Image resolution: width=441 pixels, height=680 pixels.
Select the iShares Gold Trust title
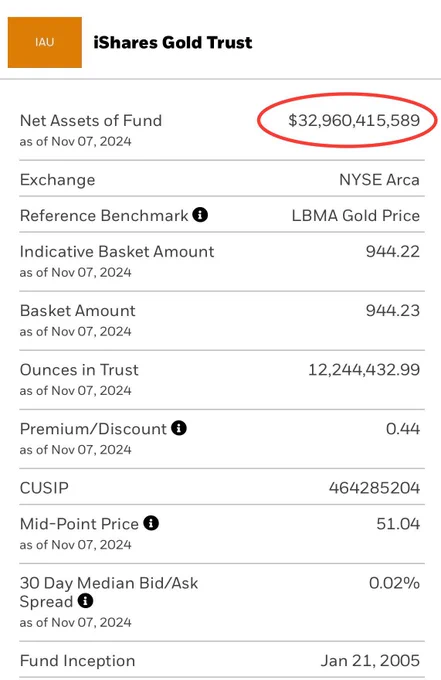173,42
